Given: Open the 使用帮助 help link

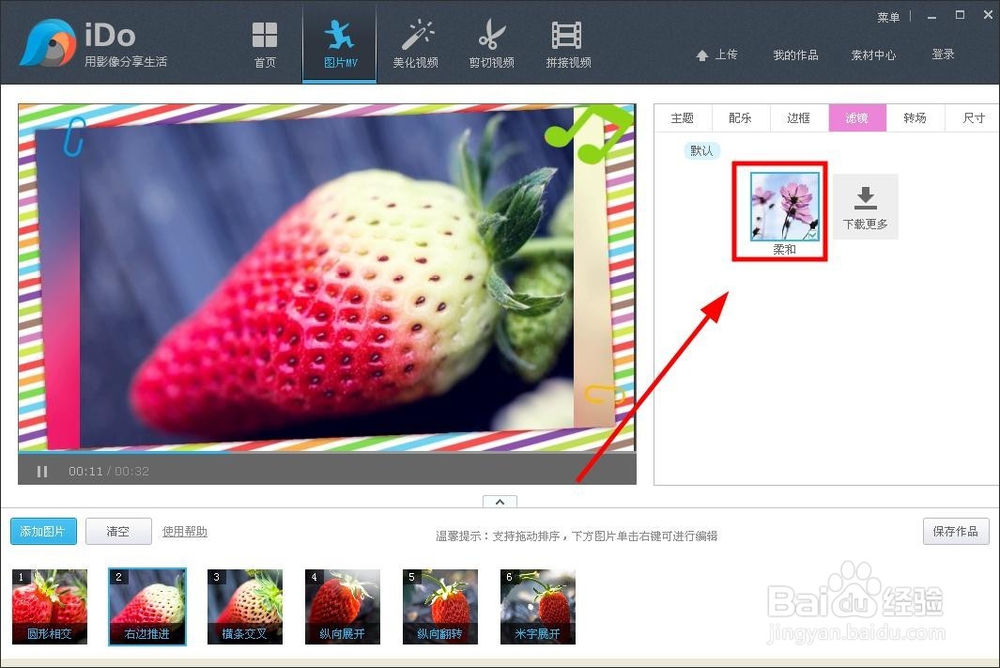Looking at the screenshot, I should [183, 533].
